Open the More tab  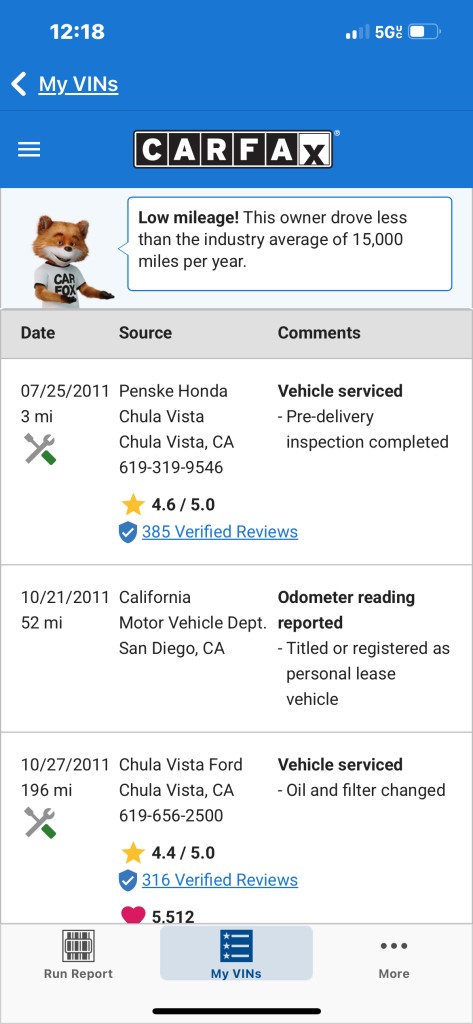[x=394, y=959]
